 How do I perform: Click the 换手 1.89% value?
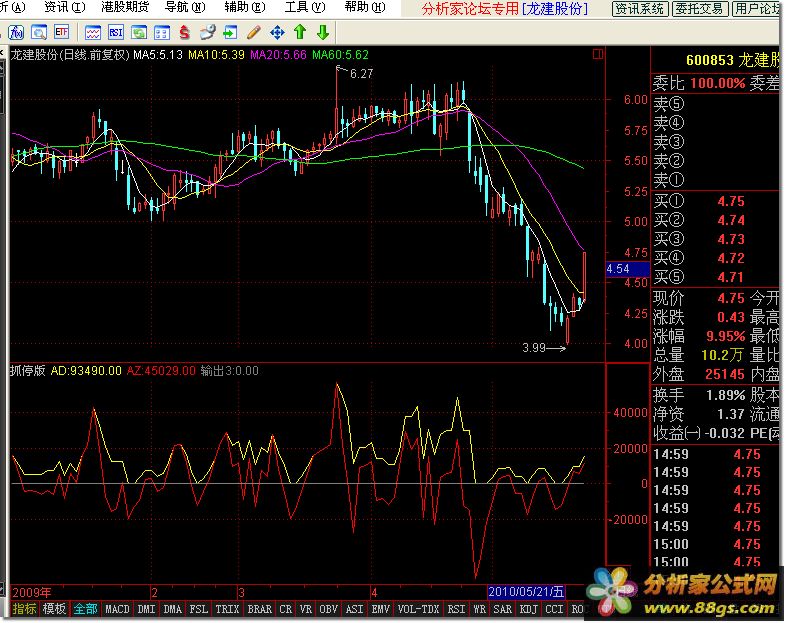coord(725,395)
